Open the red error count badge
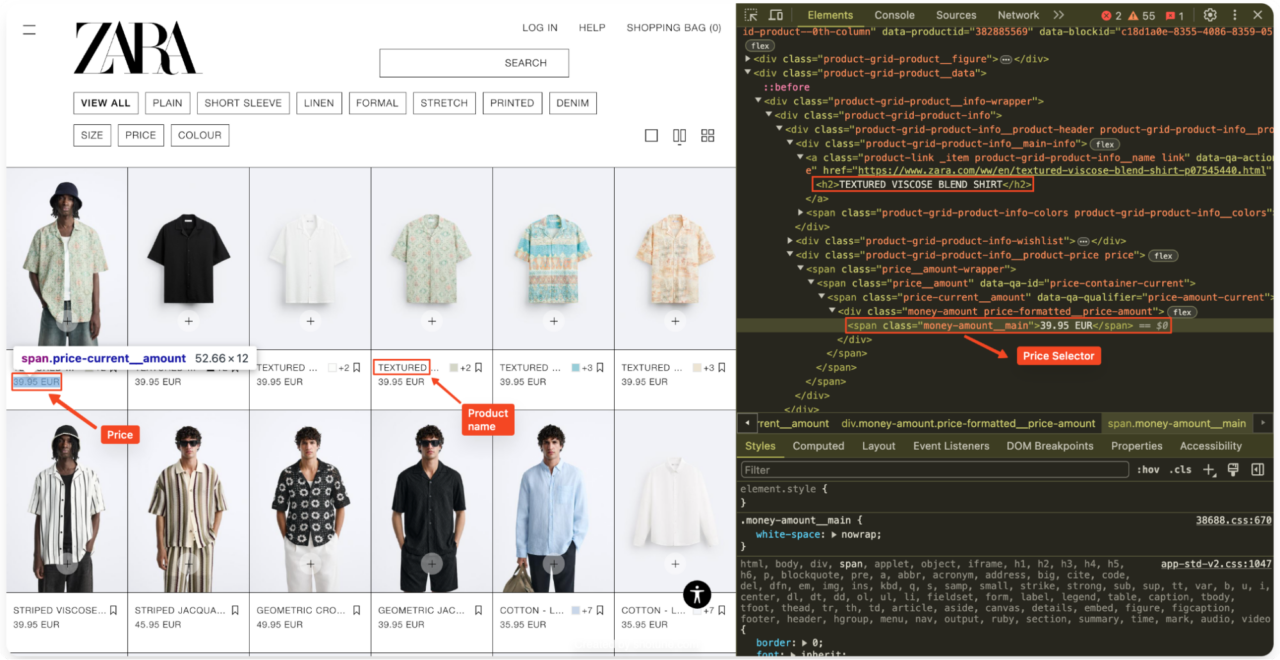The height and width of the screenshot is (660, 1280). [x=1111, y=16]
